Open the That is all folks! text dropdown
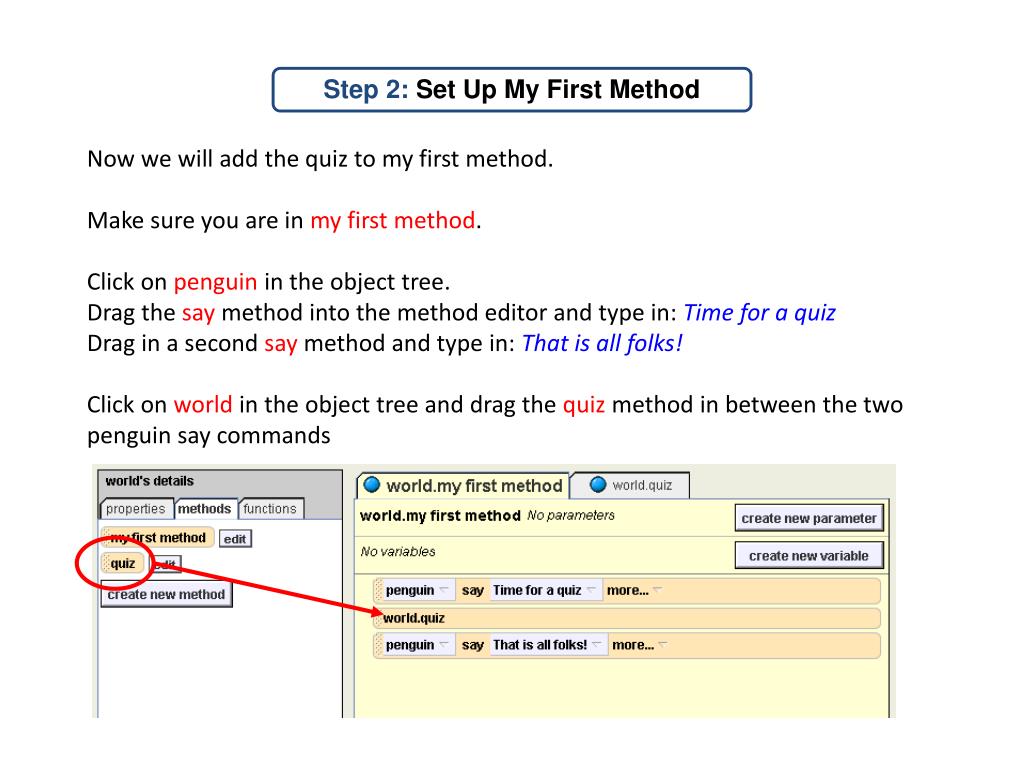The image size is (1024, 768). [x=547, y=645]
